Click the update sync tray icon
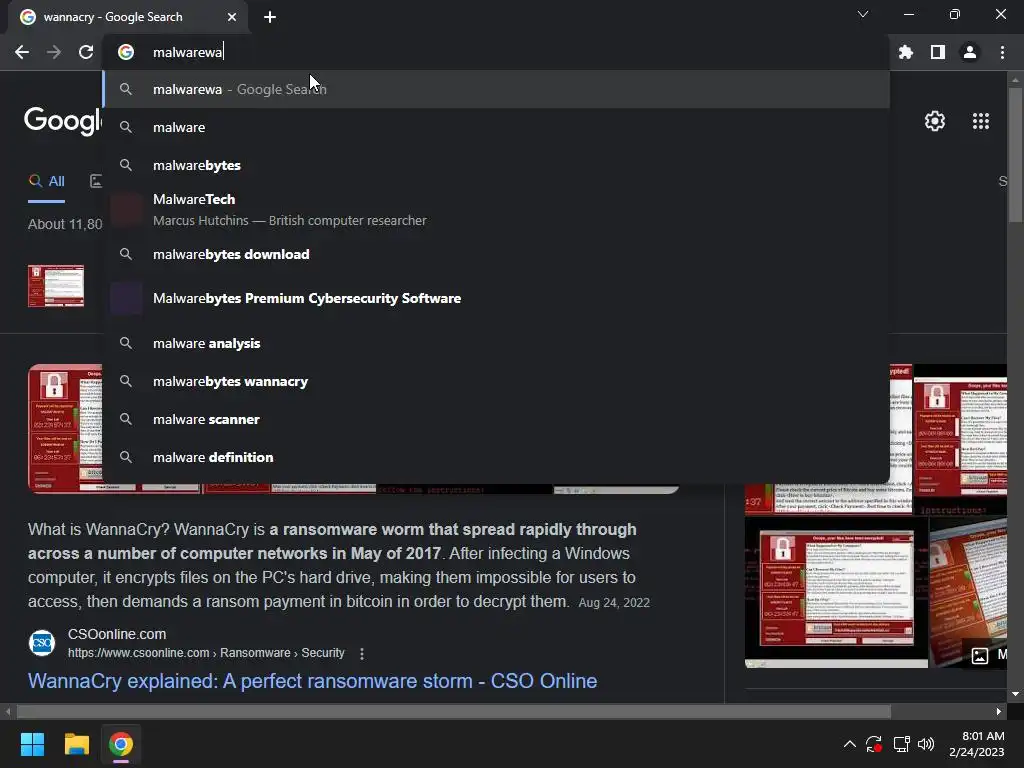Viewport: 1024px width, 768px height. coord(874,744)
